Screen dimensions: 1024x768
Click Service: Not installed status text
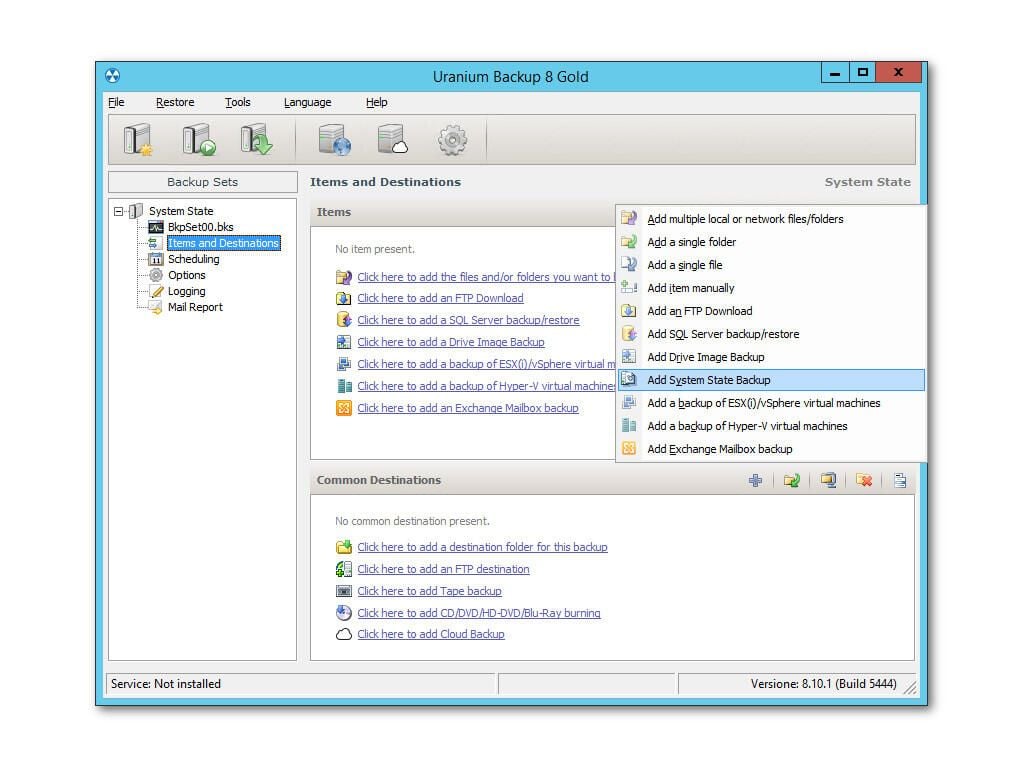(x=166, y=684)
